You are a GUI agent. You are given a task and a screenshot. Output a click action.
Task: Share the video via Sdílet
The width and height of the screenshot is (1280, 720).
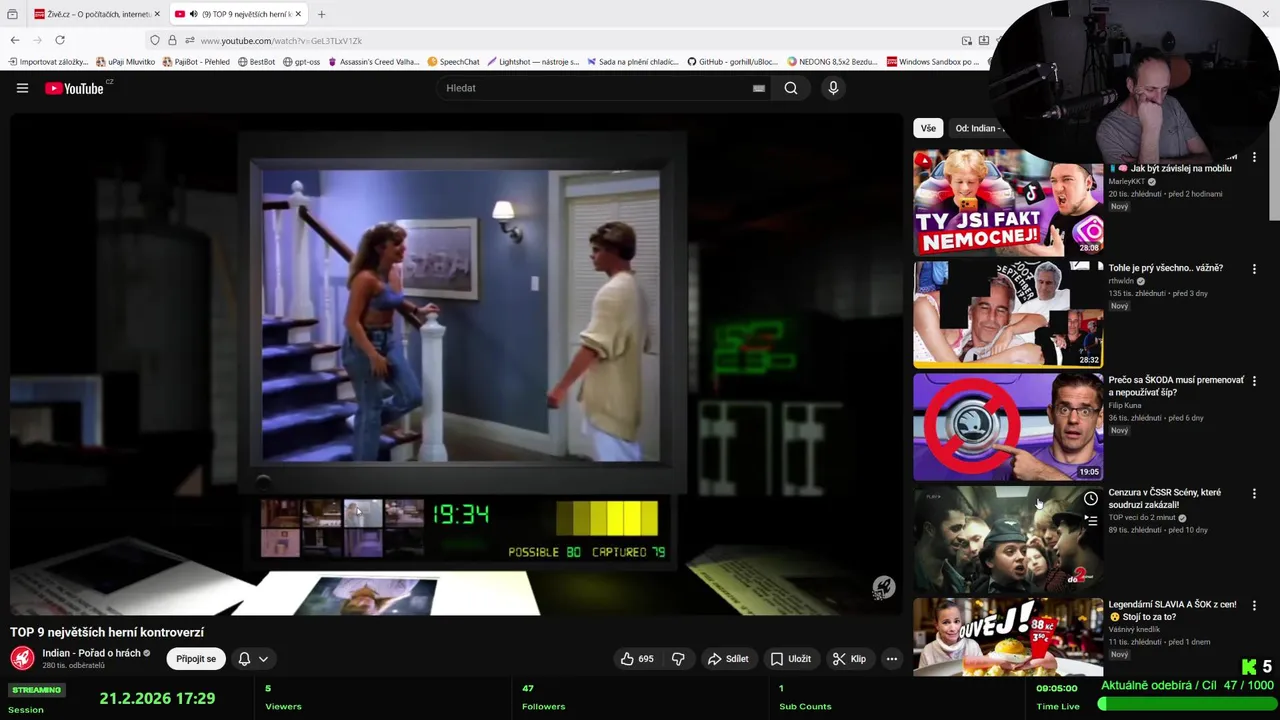[728, 659]
